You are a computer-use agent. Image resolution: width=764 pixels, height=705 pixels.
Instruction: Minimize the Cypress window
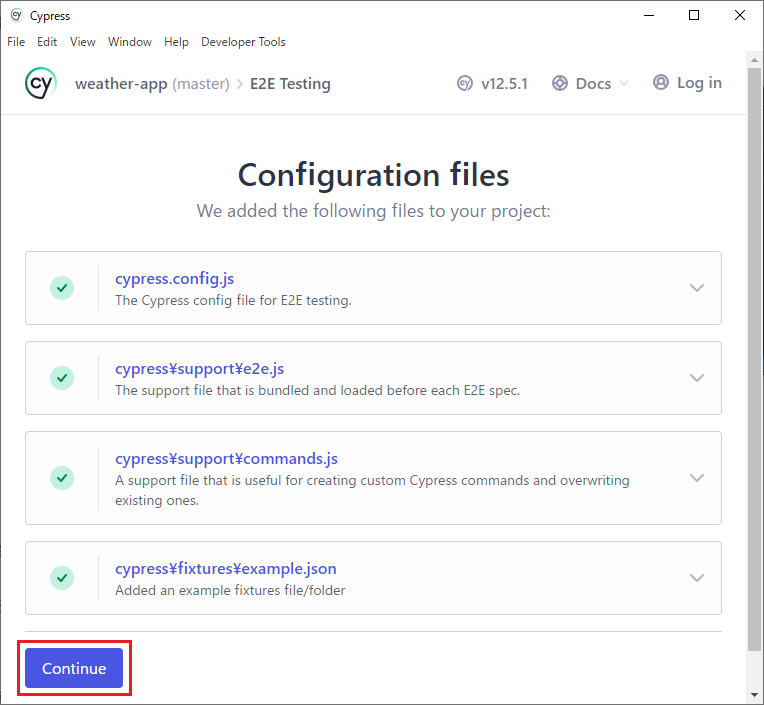[x=649, y=16]
